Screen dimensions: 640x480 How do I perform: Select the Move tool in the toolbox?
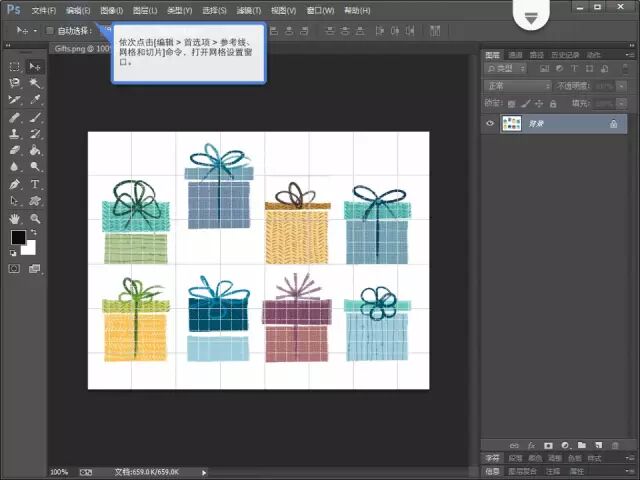[35, 67]
